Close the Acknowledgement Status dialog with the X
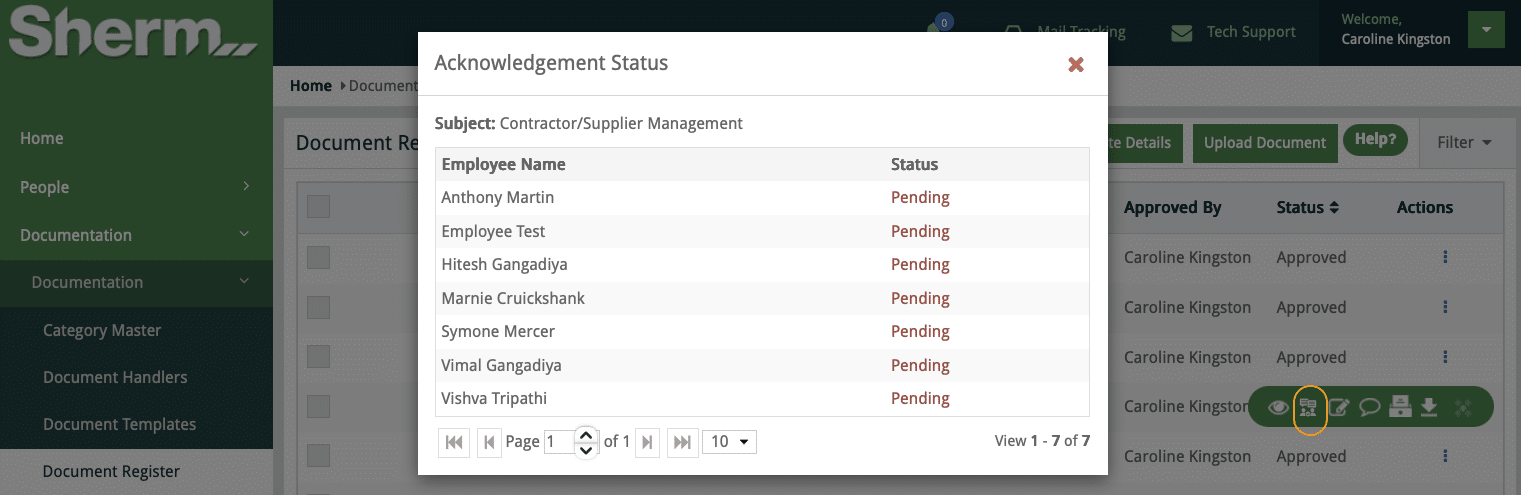Viewport: 1521px width, 495px height. pos(1076,64)
